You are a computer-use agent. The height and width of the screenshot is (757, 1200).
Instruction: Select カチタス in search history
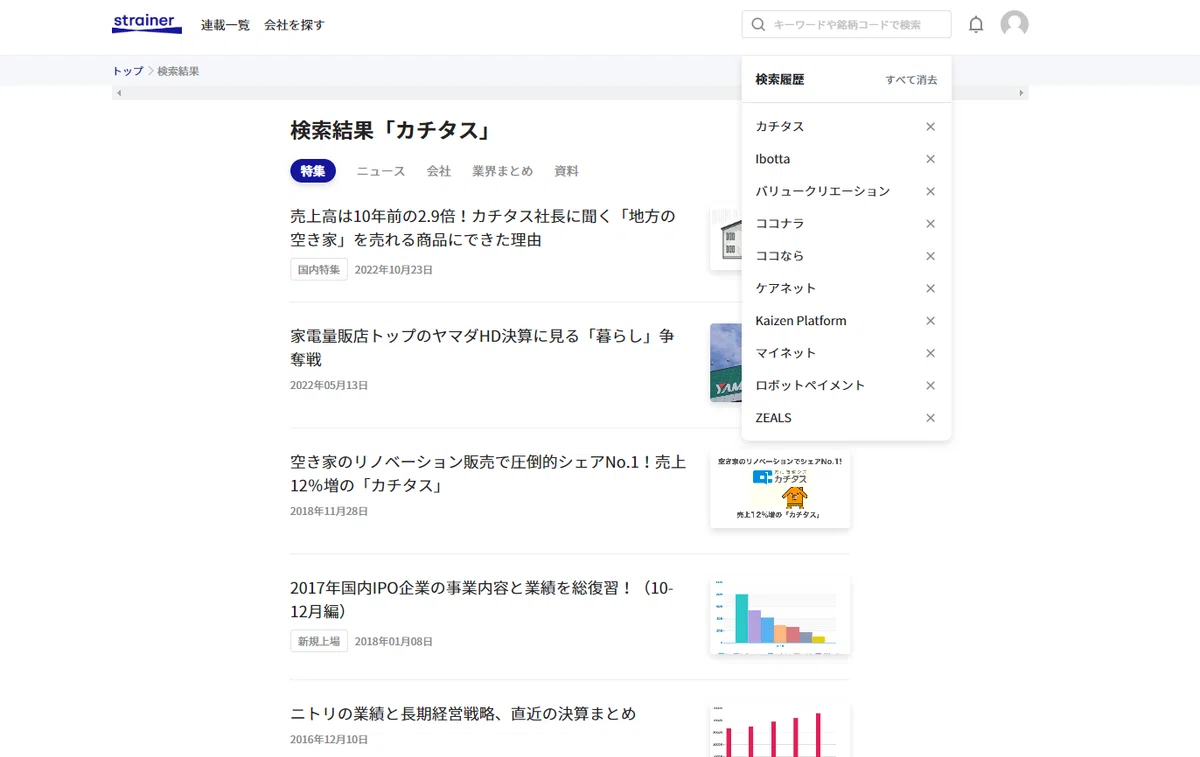click(780, 127)
